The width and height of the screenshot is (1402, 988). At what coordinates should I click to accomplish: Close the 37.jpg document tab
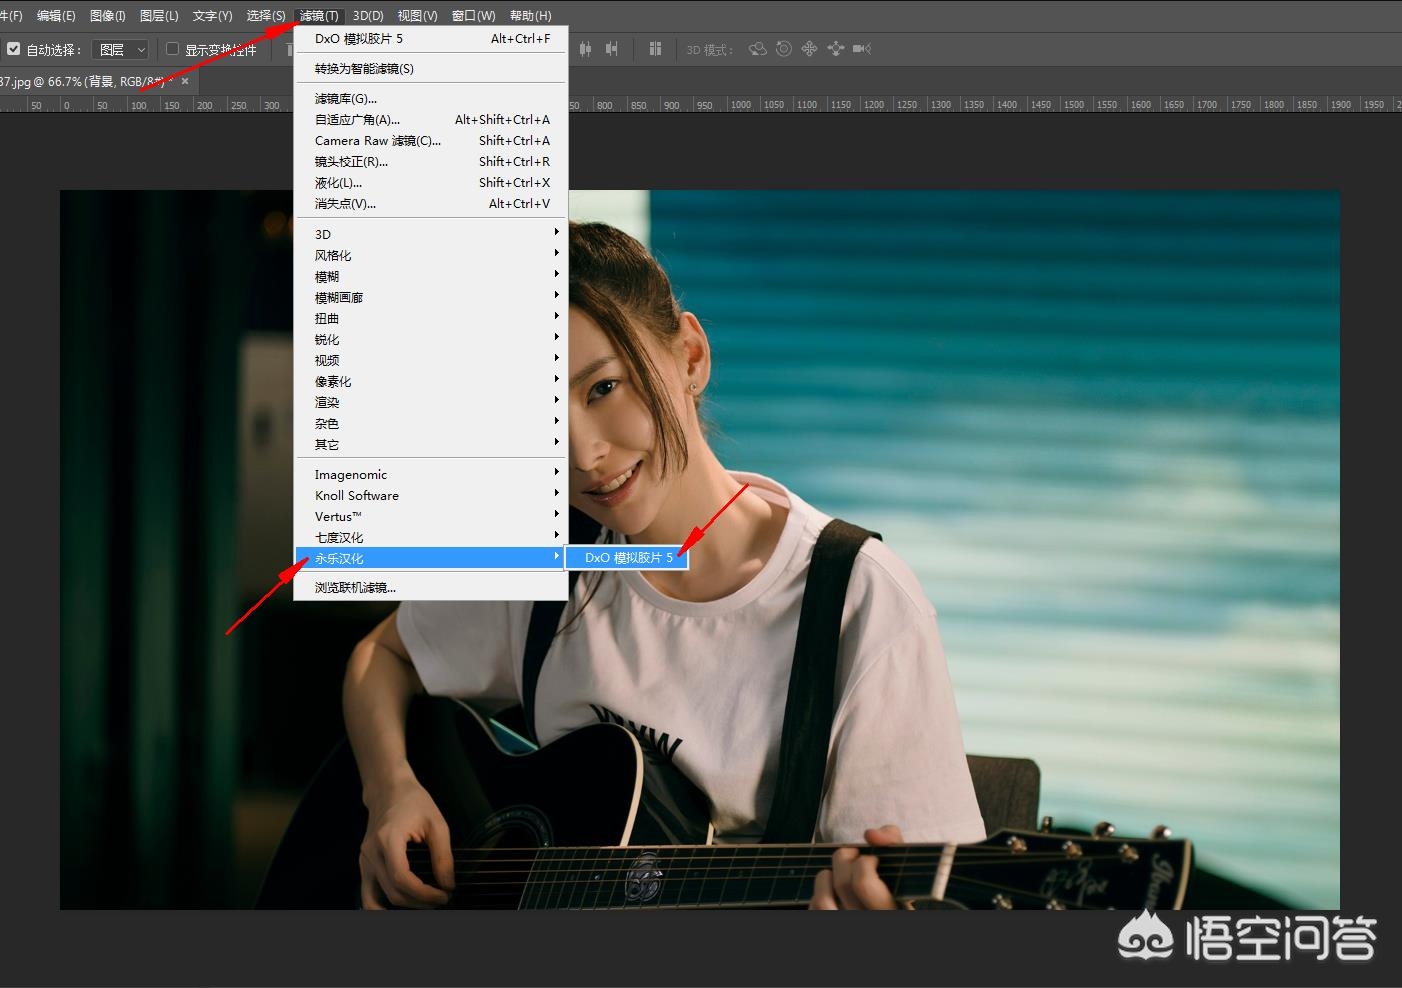coord(185,81)
